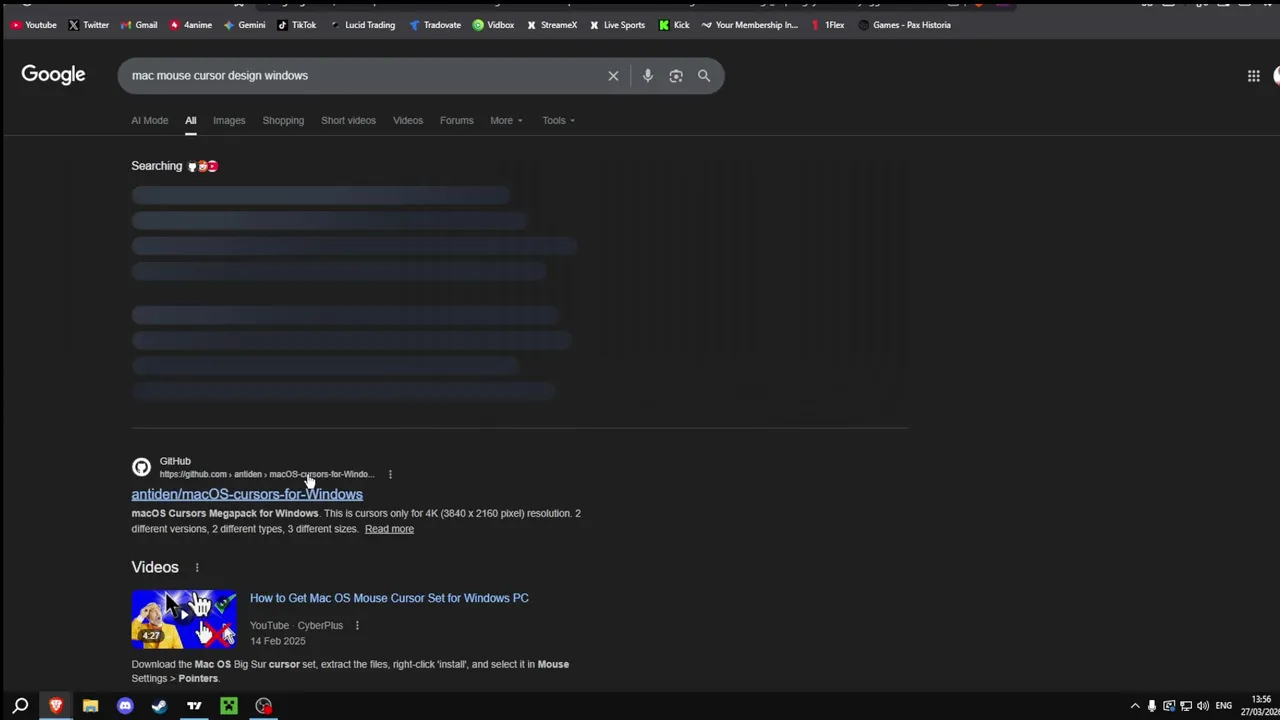
Task: Open microphone tray icon
Action: pos(1152,706)
